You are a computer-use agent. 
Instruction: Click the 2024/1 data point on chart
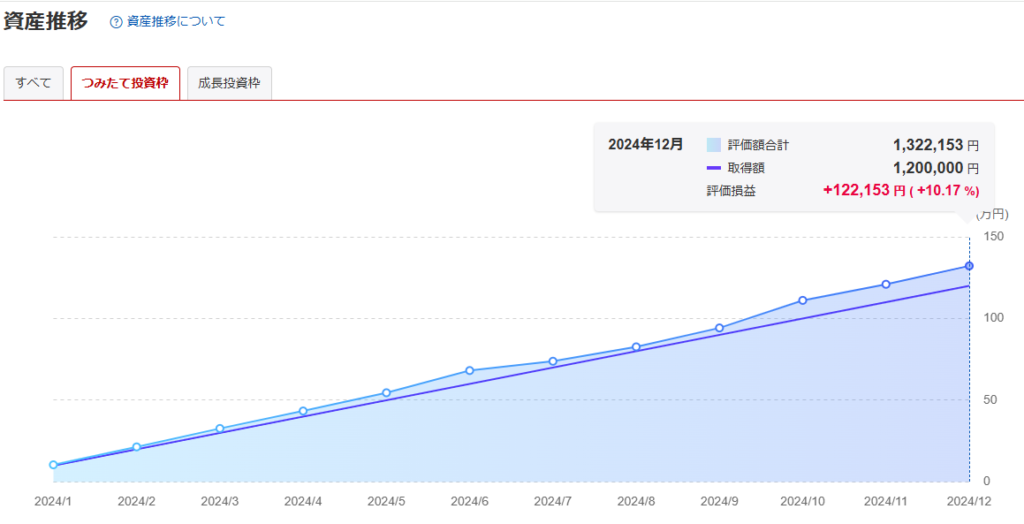coord(53,465)
